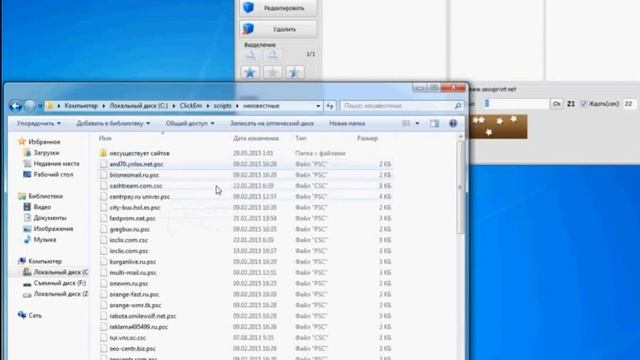This screenshot has height=360, width=640.
Task: Sort files by the 'Имя' column header
Action: [x=105, y=138]
